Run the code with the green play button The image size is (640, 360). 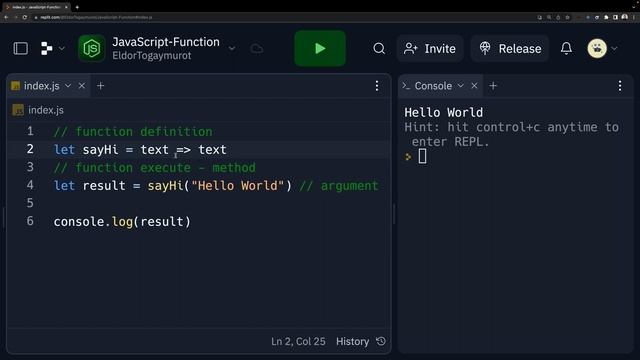(320, 49)
